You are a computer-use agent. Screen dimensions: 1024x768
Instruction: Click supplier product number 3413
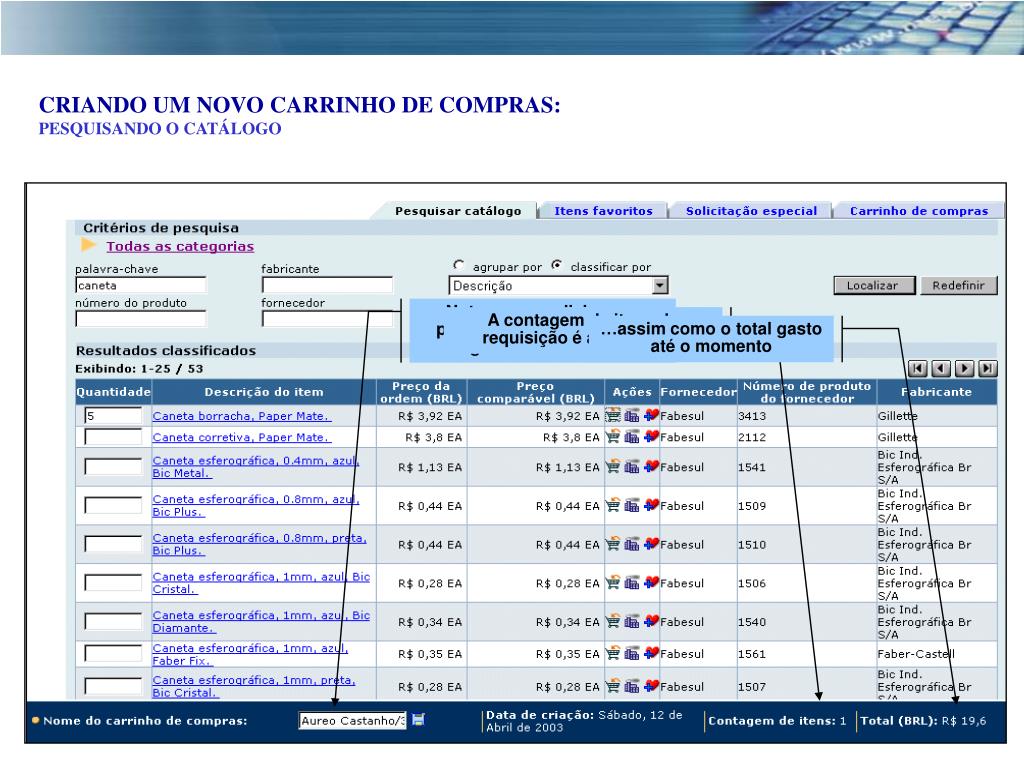pyautogui.click(x=752, y=416)
